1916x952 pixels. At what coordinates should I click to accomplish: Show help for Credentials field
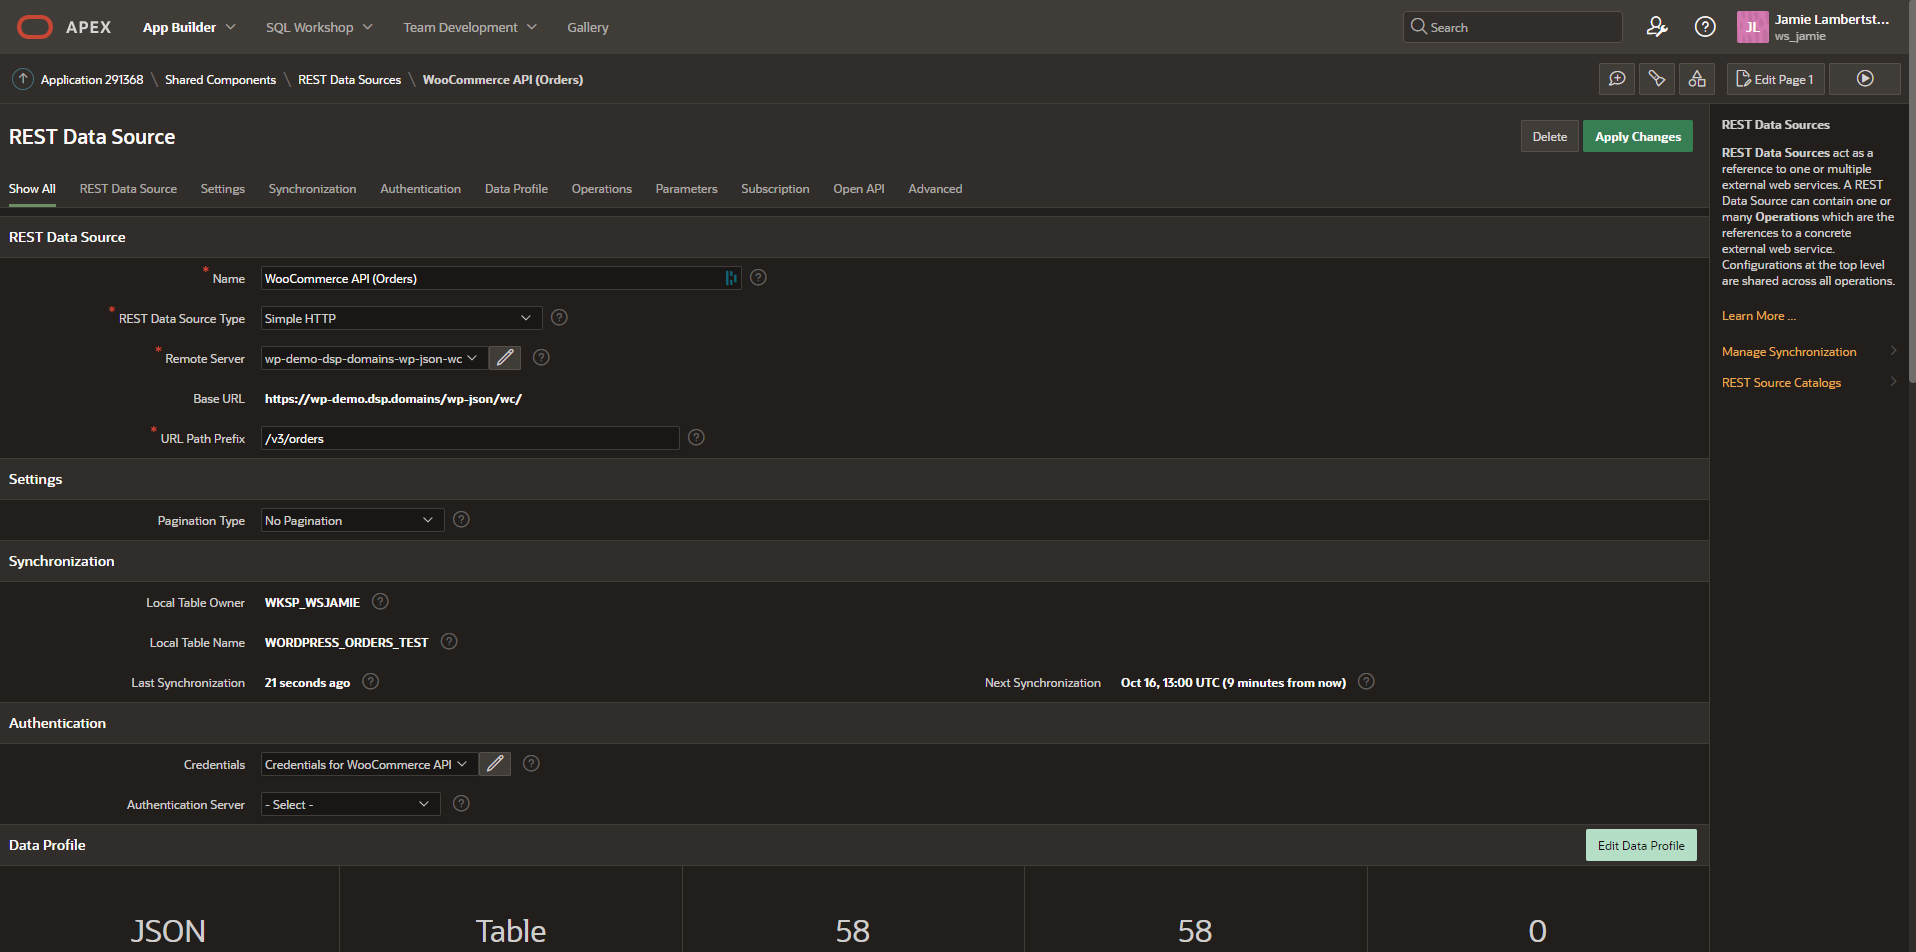click(x=531, y=763)
